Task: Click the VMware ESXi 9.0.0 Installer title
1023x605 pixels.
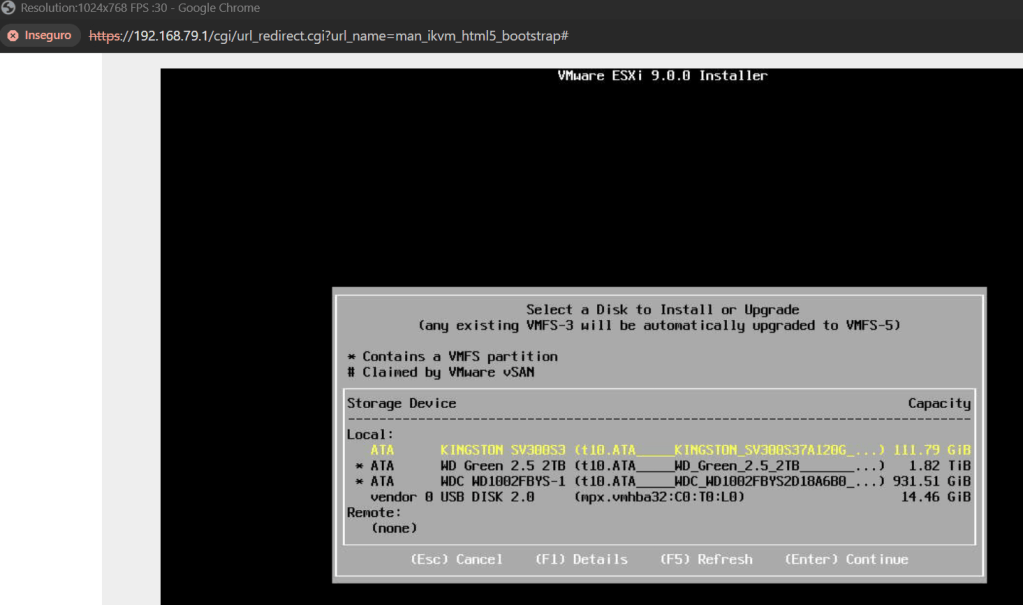Action: click(662, 76)
